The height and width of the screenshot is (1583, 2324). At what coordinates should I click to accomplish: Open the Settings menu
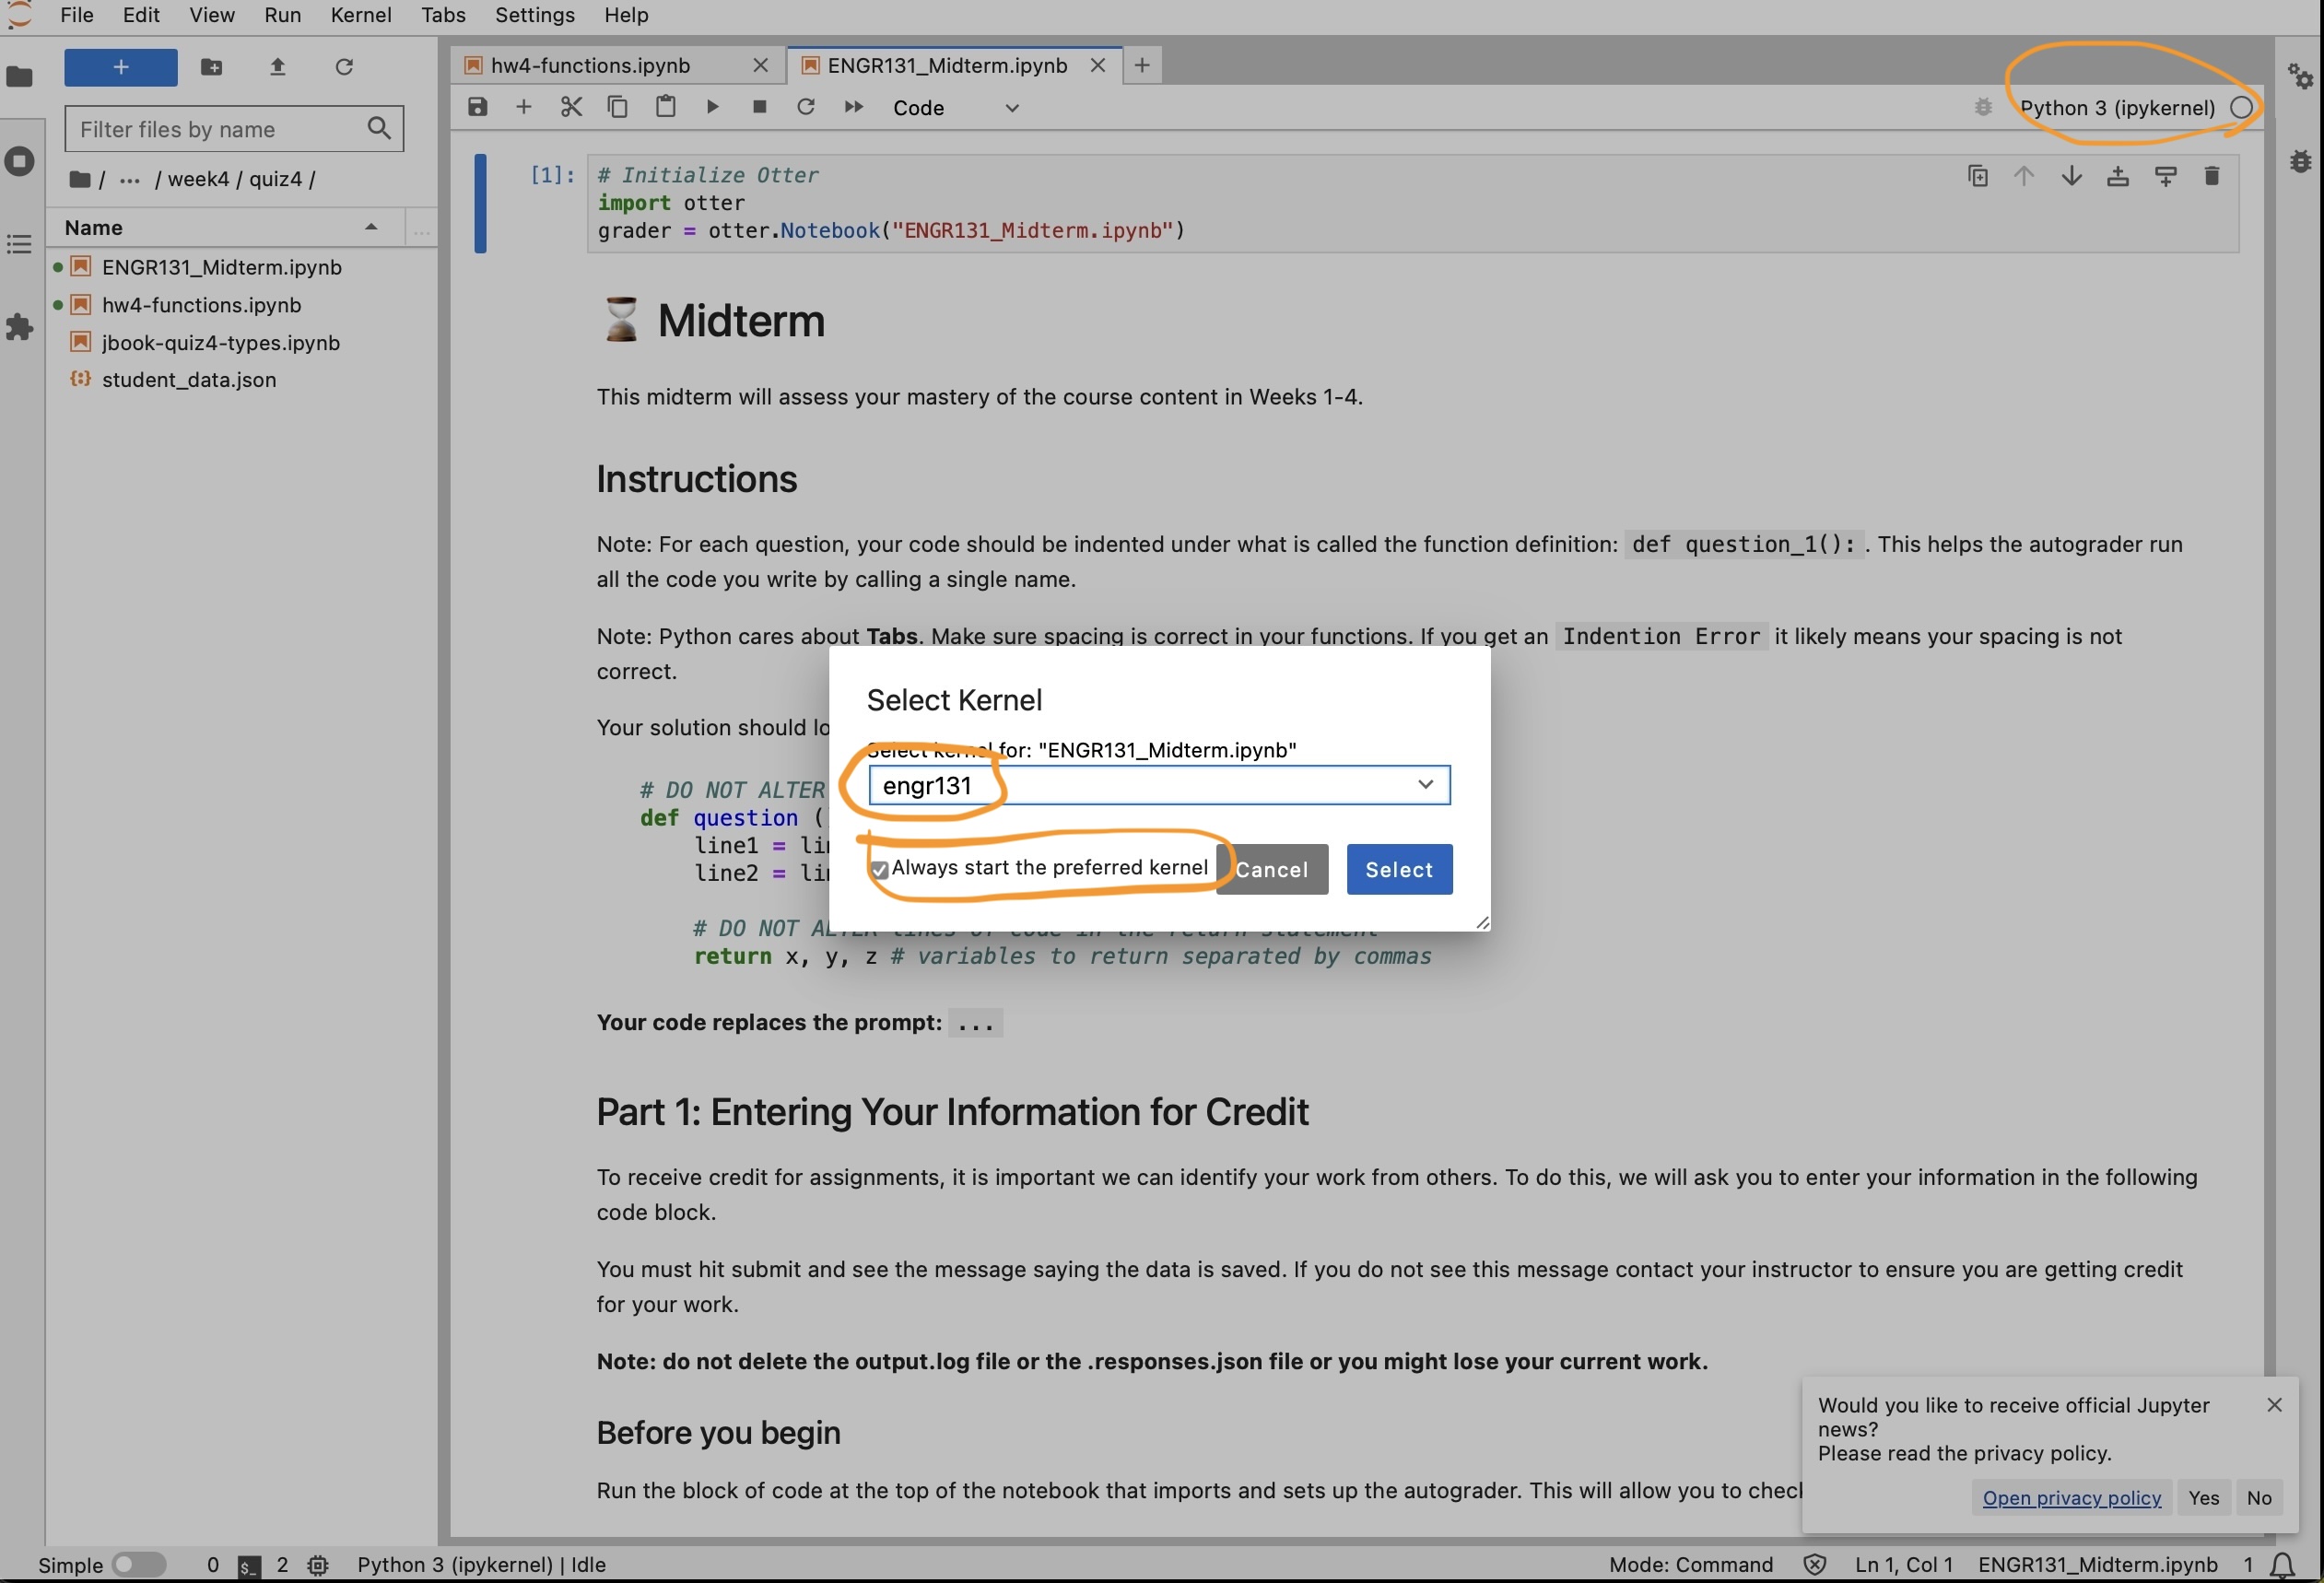535,15
